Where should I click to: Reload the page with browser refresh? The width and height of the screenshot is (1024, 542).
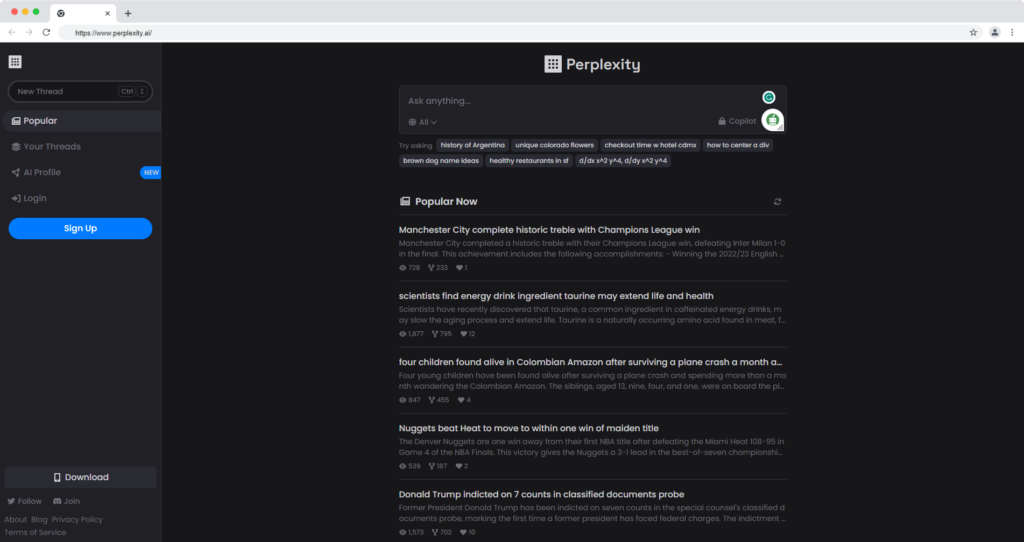pyautogui.click(x=46, y=33)
